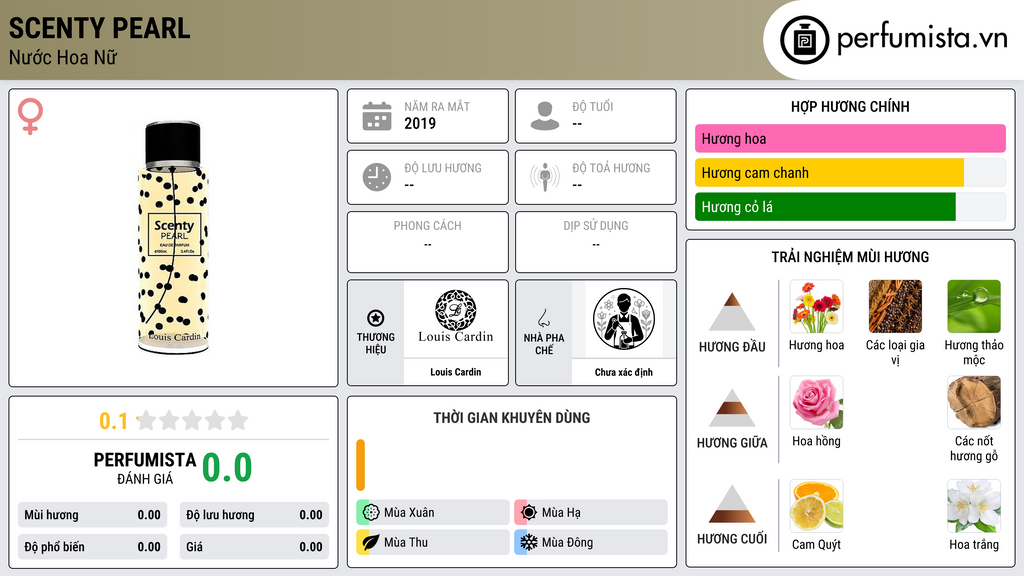
Task: Click the Mùa Xuân season label
Action: (x=409, y=513)
